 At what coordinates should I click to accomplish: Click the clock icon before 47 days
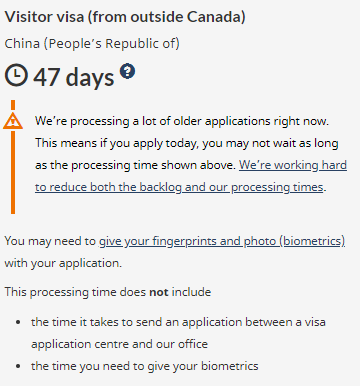(16, 75)
